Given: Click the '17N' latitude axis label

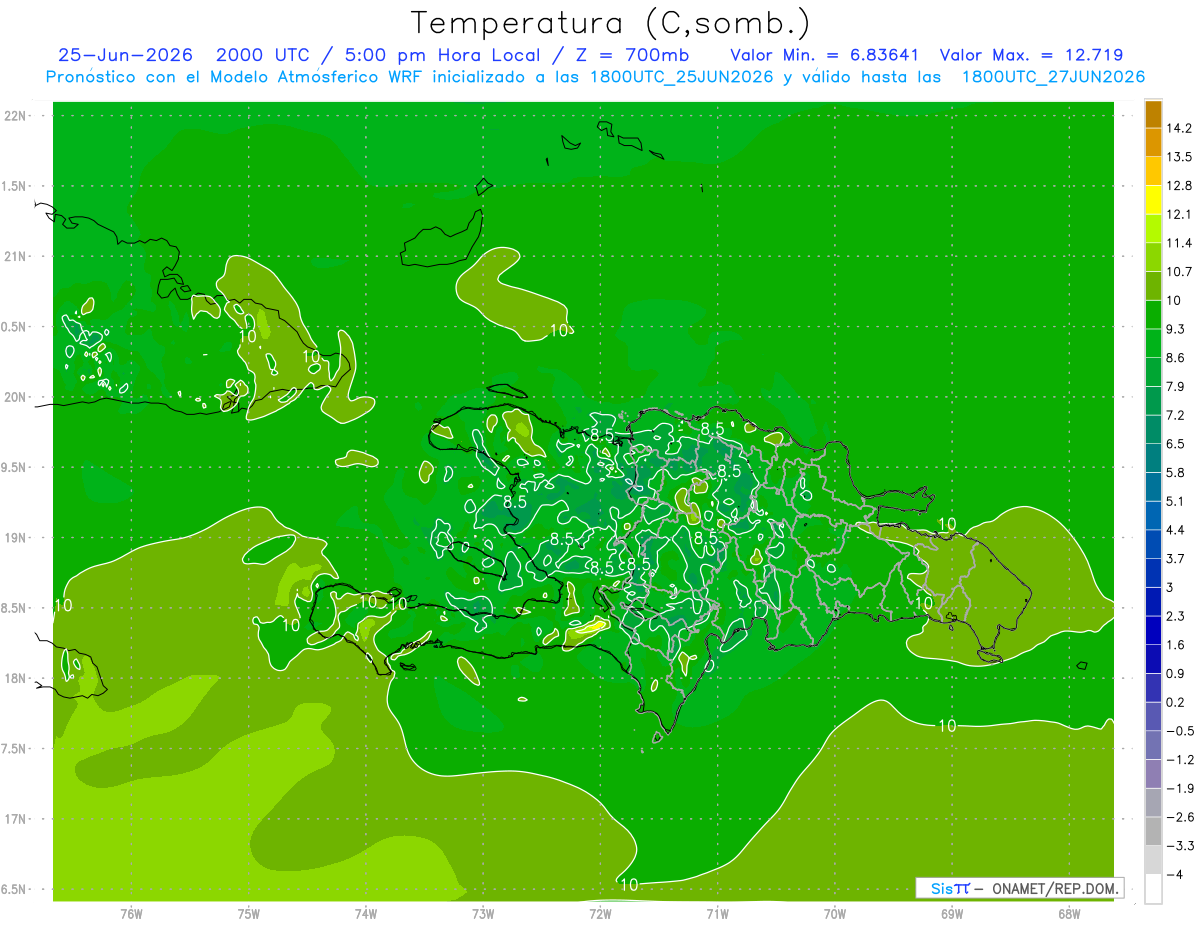Looking at the screenshot, I should click(17, 819).
